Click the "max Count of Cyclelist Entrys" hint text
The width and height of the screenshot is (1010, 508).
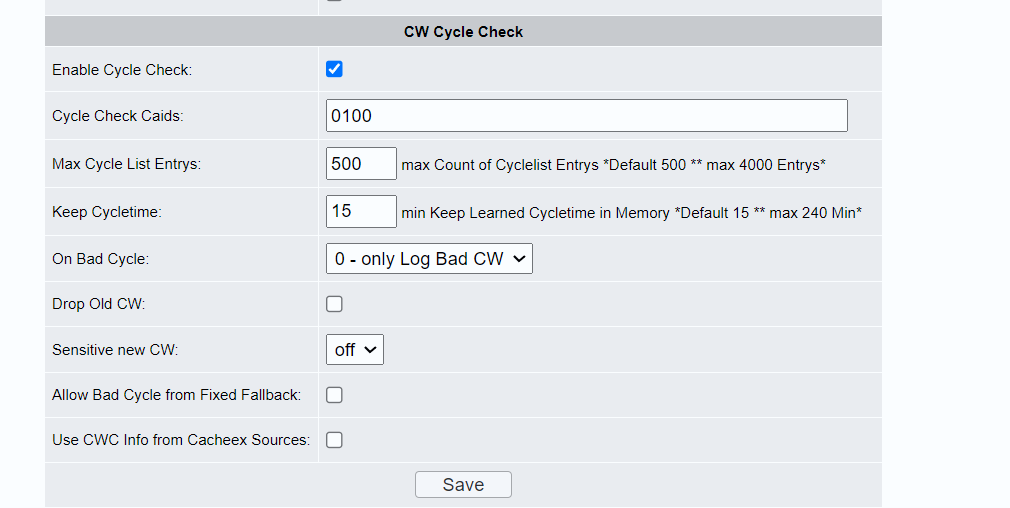tap(500, 165)
